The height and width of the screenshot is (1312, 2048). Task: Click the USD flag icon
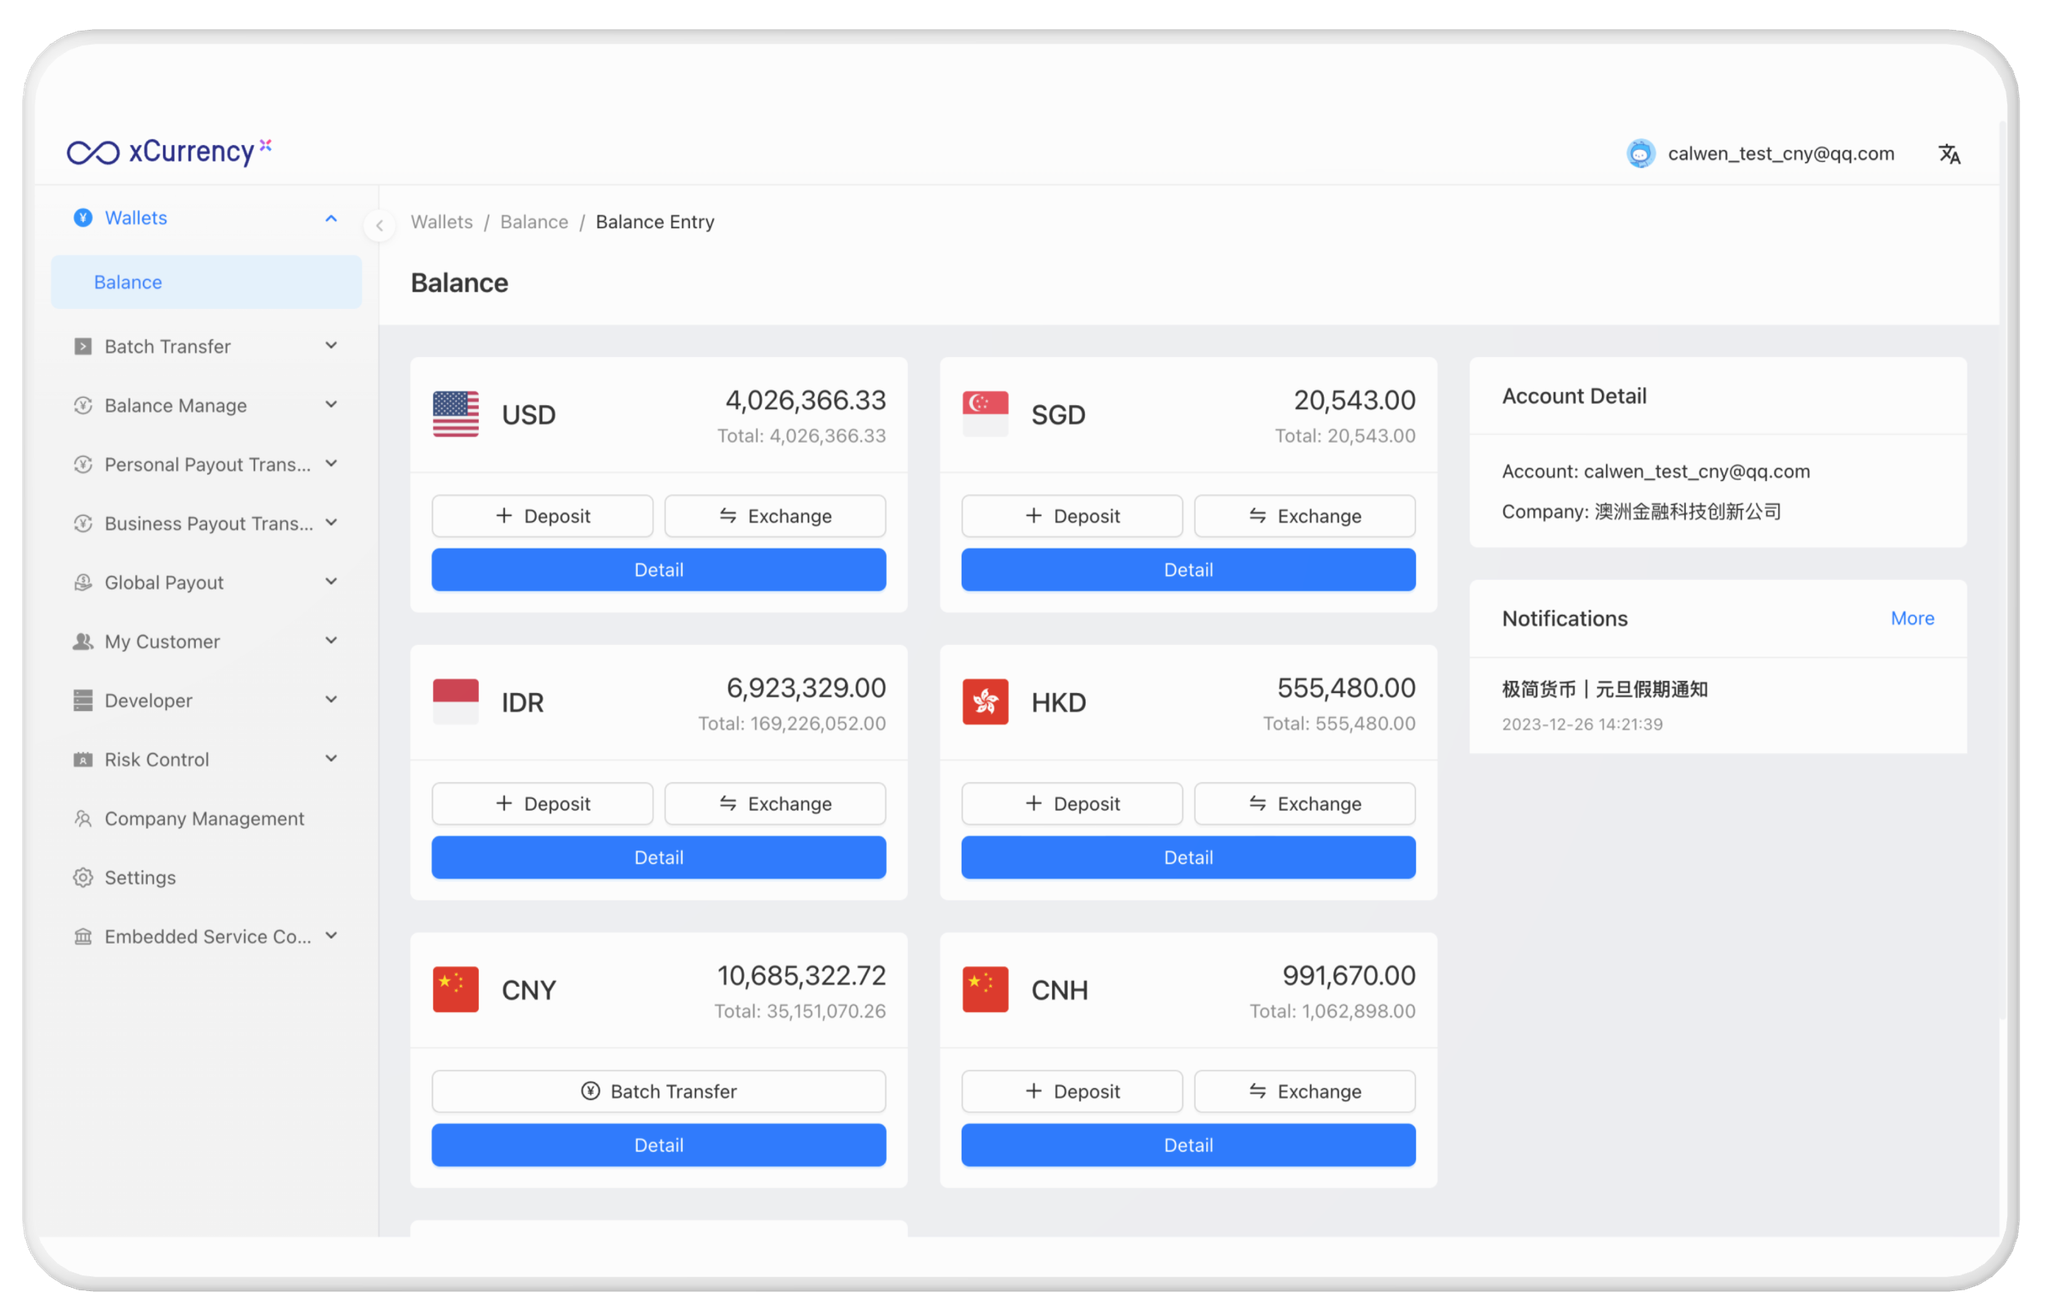click(x=455, y=414)
